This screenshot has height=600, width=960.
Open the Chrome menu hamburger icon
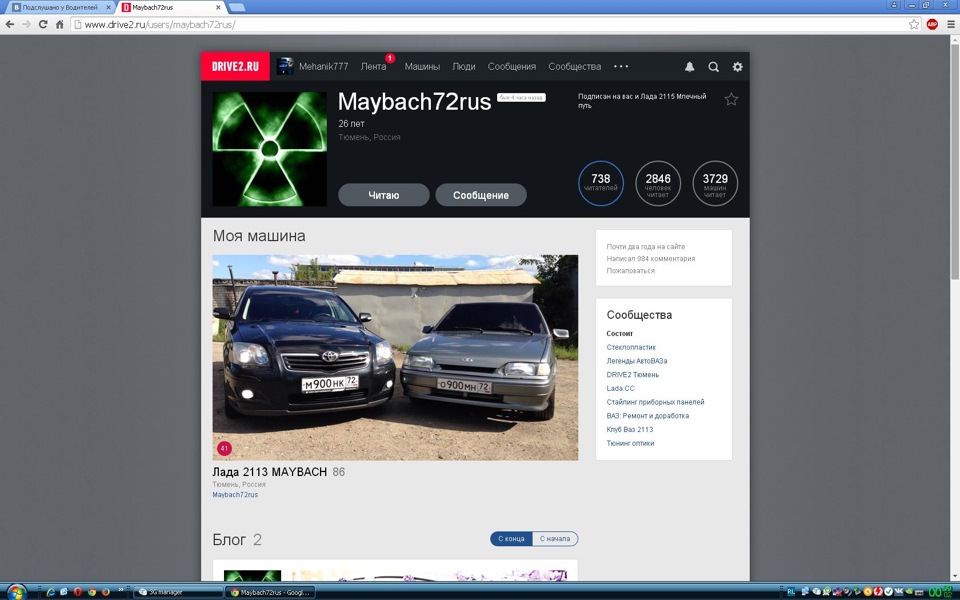click(x=951, y=24)
